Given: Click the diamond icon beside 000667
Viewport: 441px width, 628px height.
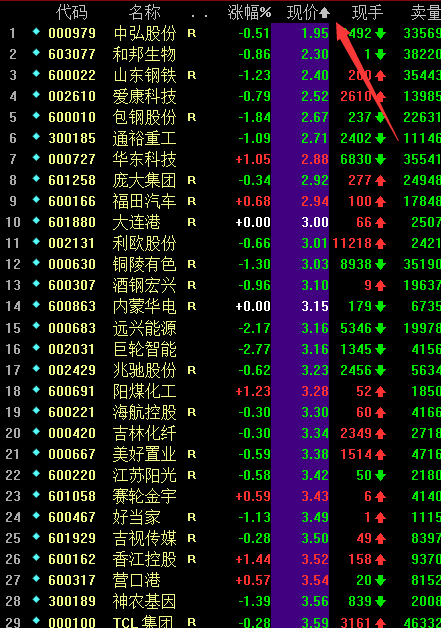Looking at the screenshot, I should click(36, 453).
